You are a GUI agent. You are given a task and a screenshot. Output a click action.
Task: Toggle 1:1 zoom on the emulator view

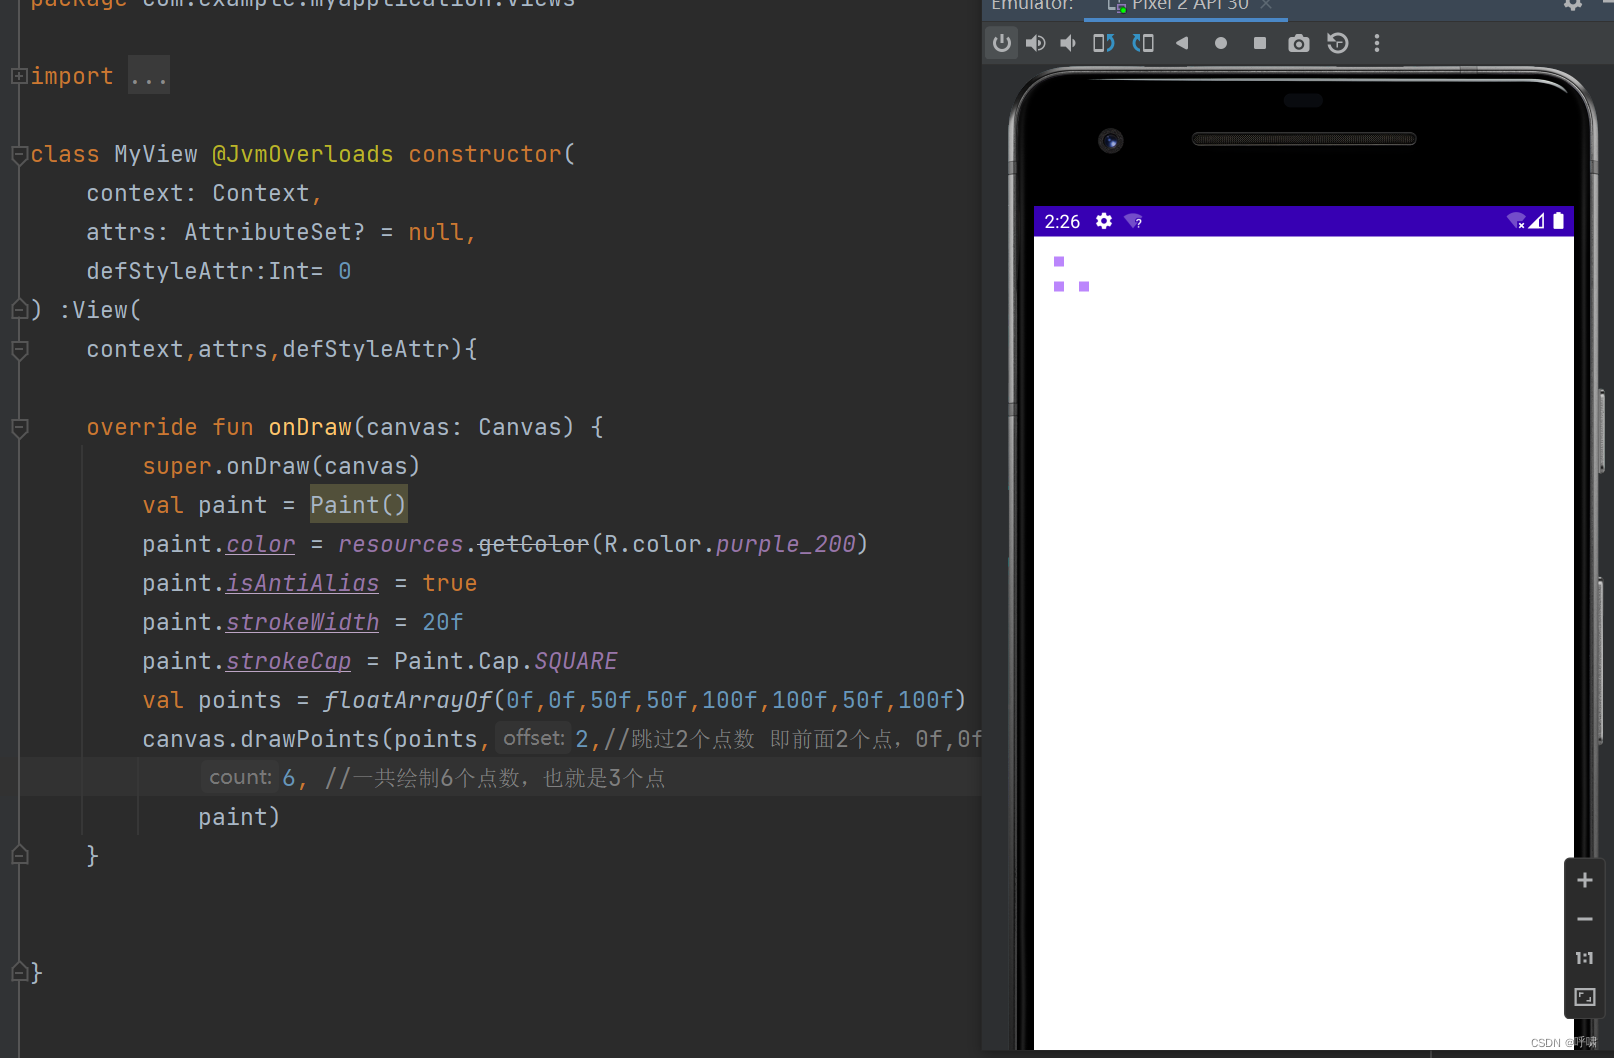(1584, 957)
